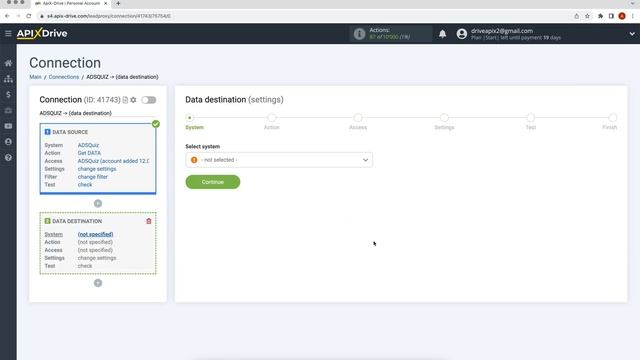Open the help question icon in the sidebar
Viewport: 640px width, 360px height.
pyautogui.click(x=8, y=158)
